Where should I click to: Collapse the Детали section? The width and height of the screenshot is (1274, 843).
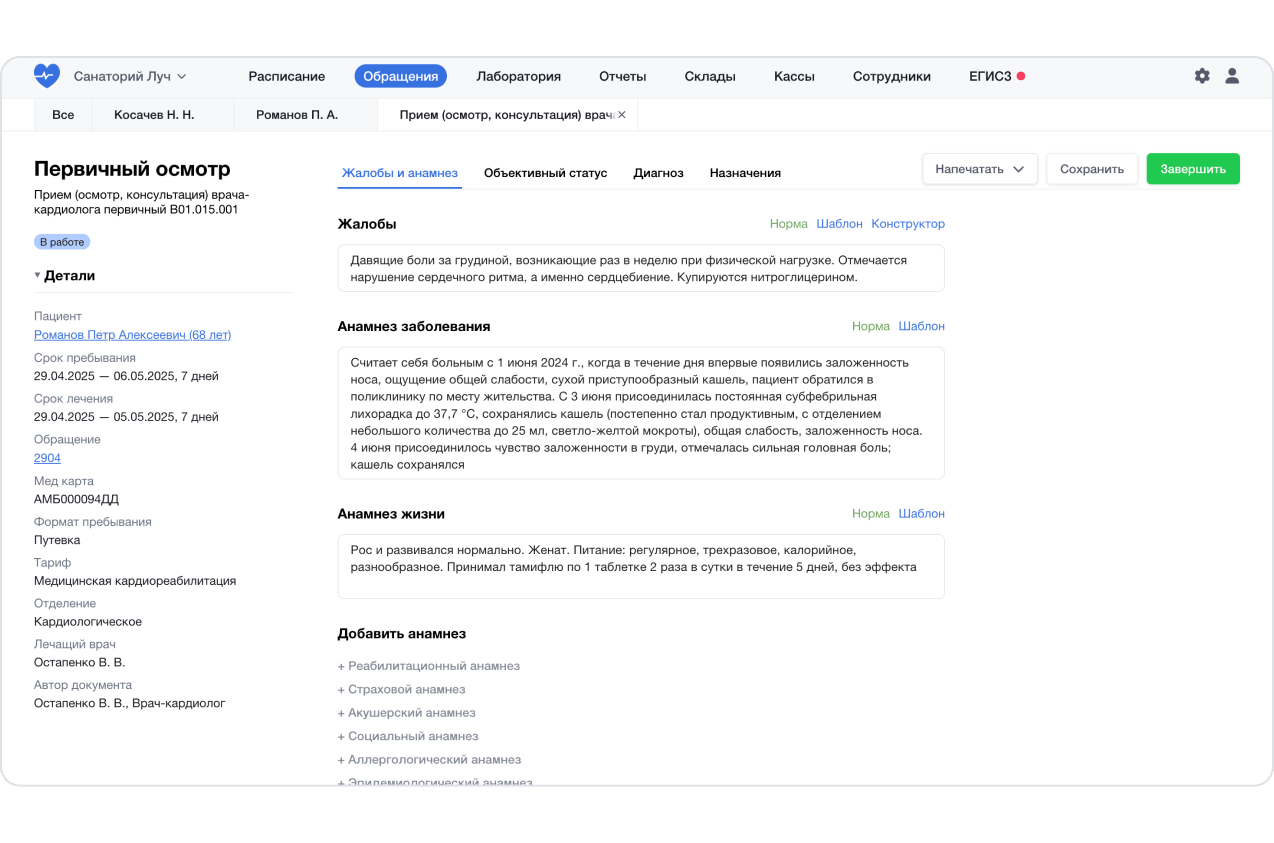click(38, 276)
